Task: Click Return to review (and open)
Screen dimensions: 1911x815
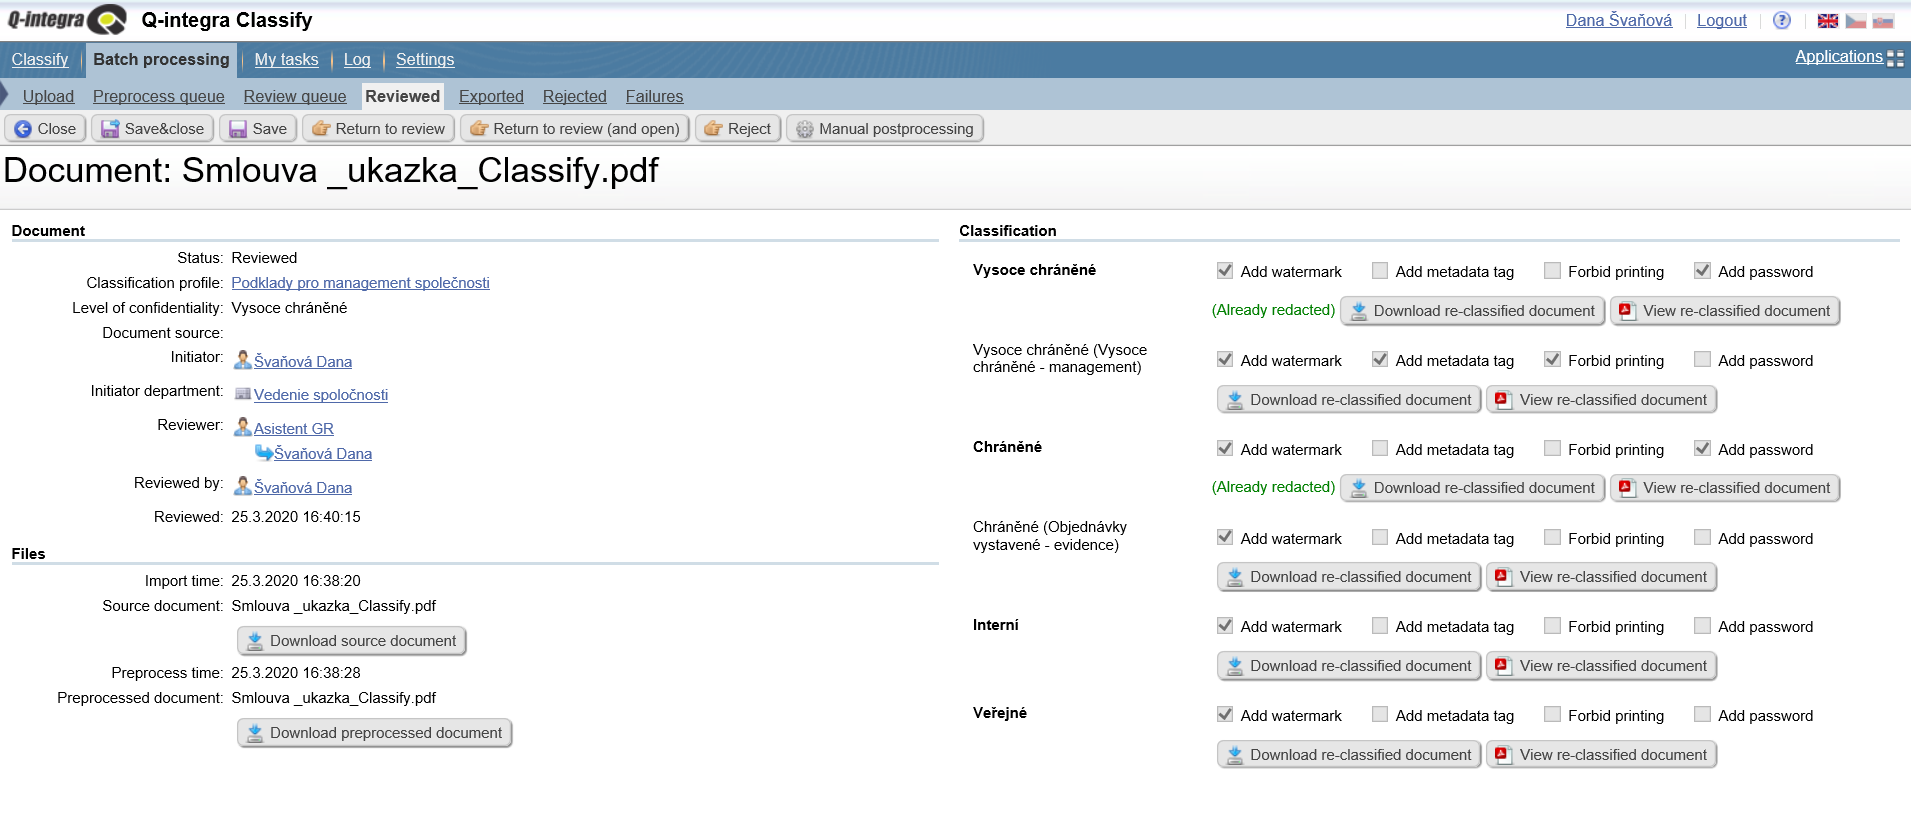Action: click(x=575, y=128)
